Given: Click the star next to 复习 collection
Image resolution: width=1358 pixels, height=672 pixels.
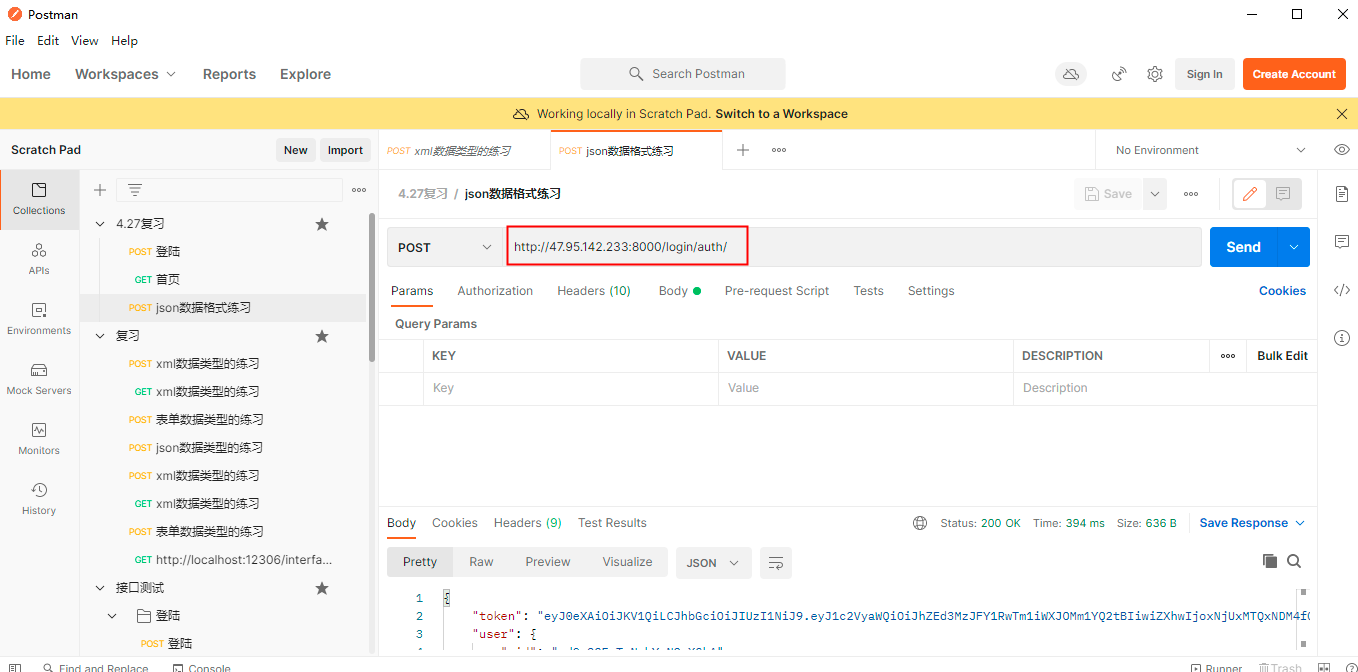Looking at the screenshot, I should point(322,336).
